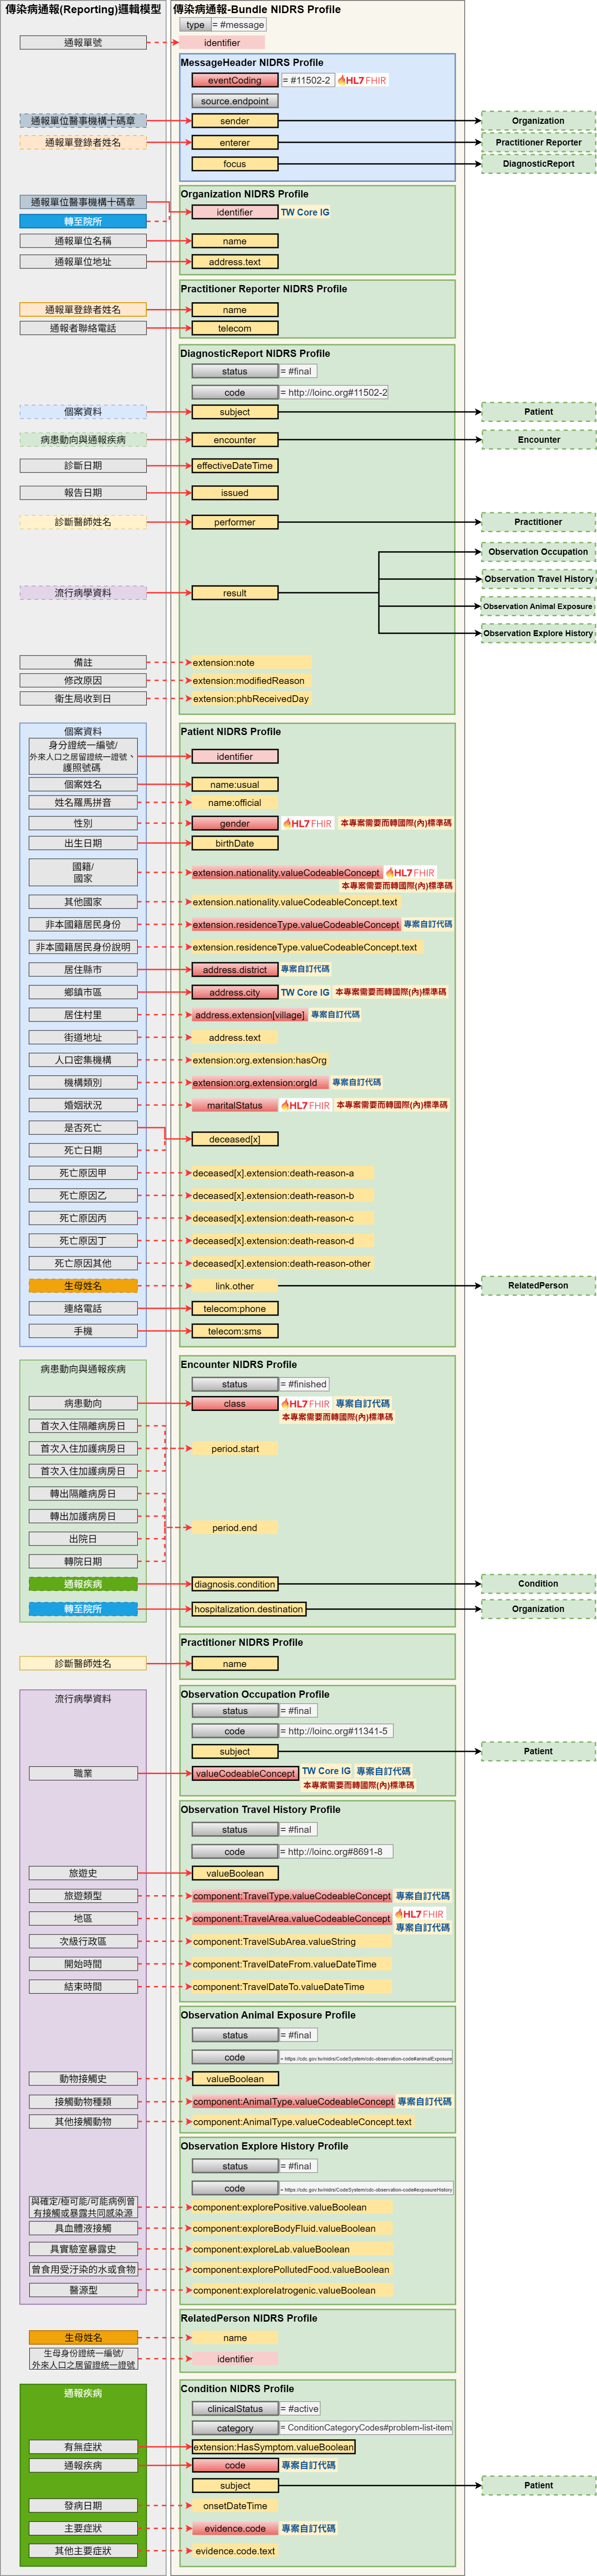Select the source.endpoint element box
Viewport: 597px width, 2576px height.
pyautogui.click(x=235, y=101)
